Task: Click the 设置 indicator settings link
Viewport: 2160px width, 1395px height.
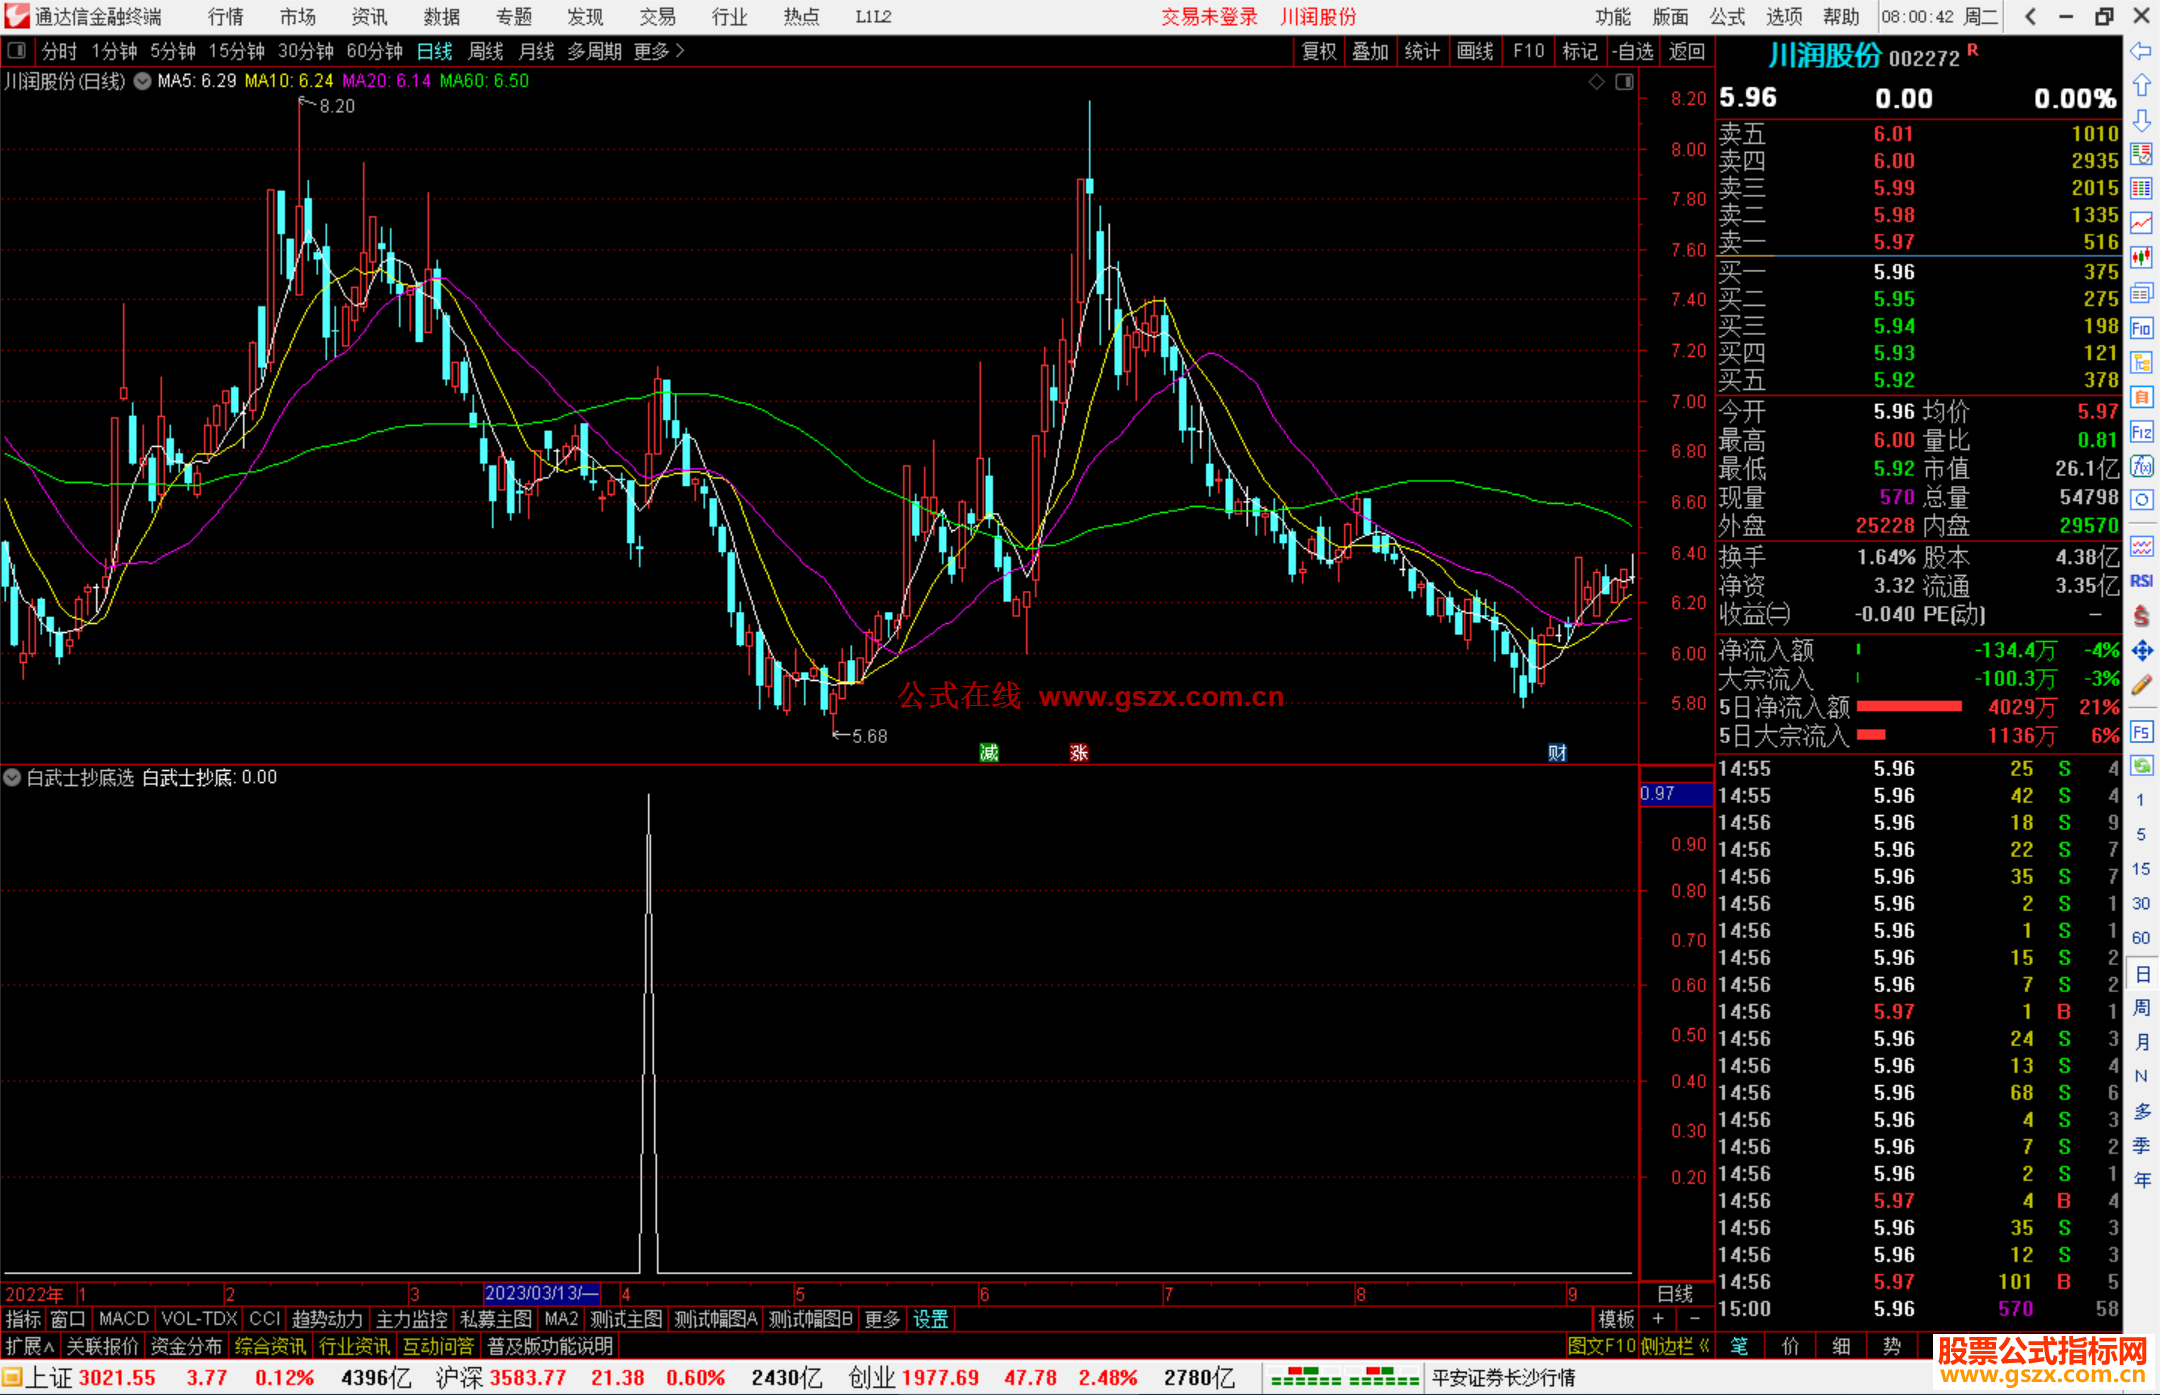Action: point(930,1319)
